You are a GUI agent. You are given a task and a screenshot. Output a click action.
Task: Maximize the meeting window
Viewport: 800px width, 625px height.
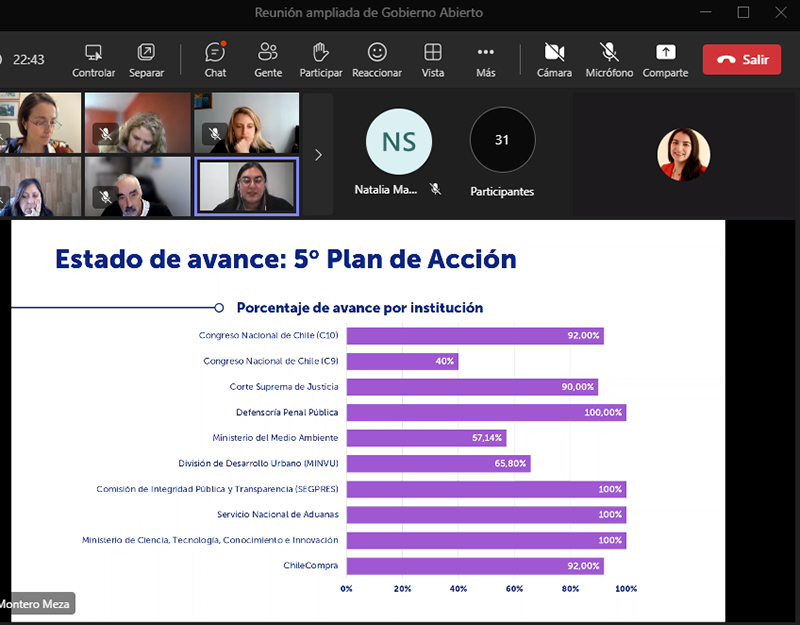[x=743, y=12]
